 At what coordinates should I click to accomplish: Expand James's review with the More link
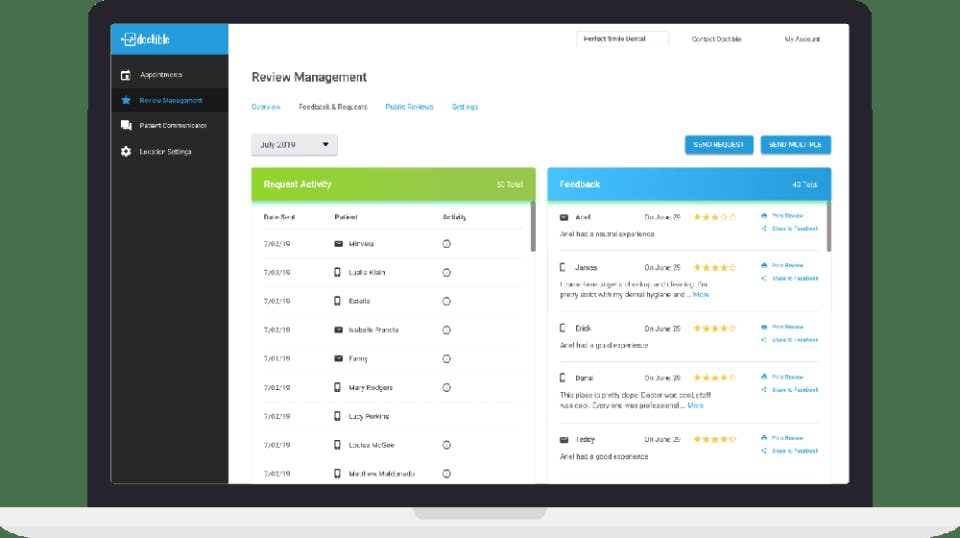tap(701, 294)
